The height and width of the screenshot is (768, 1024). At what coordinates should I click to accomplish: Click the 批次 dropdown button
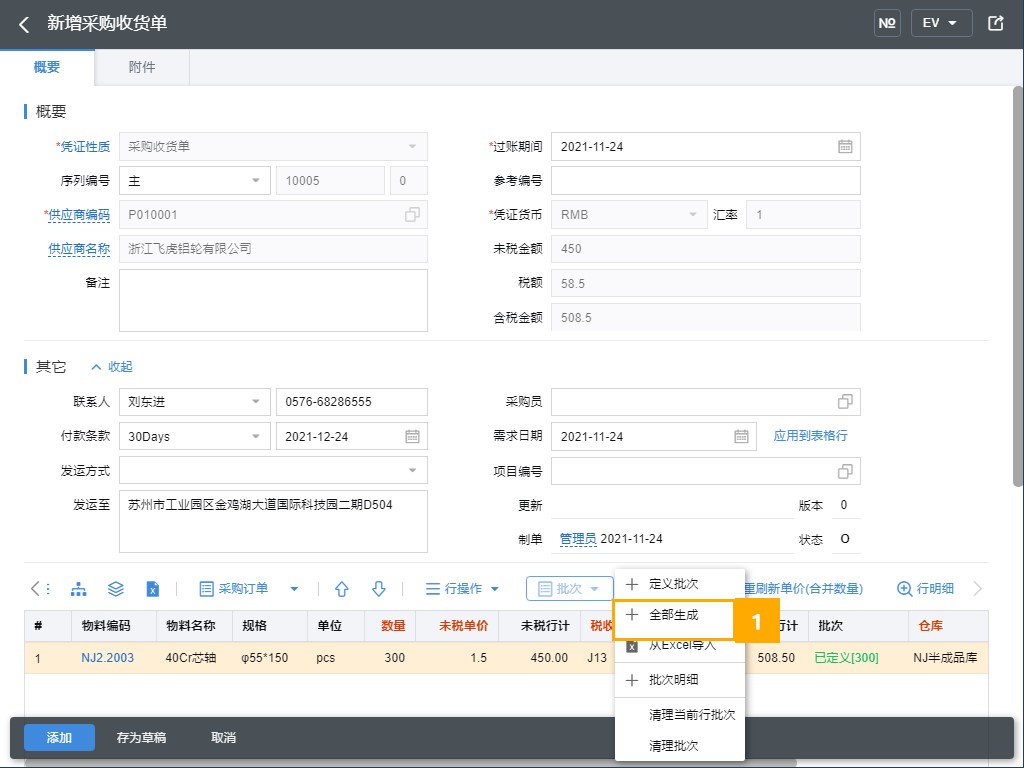[x=569, y=589]
